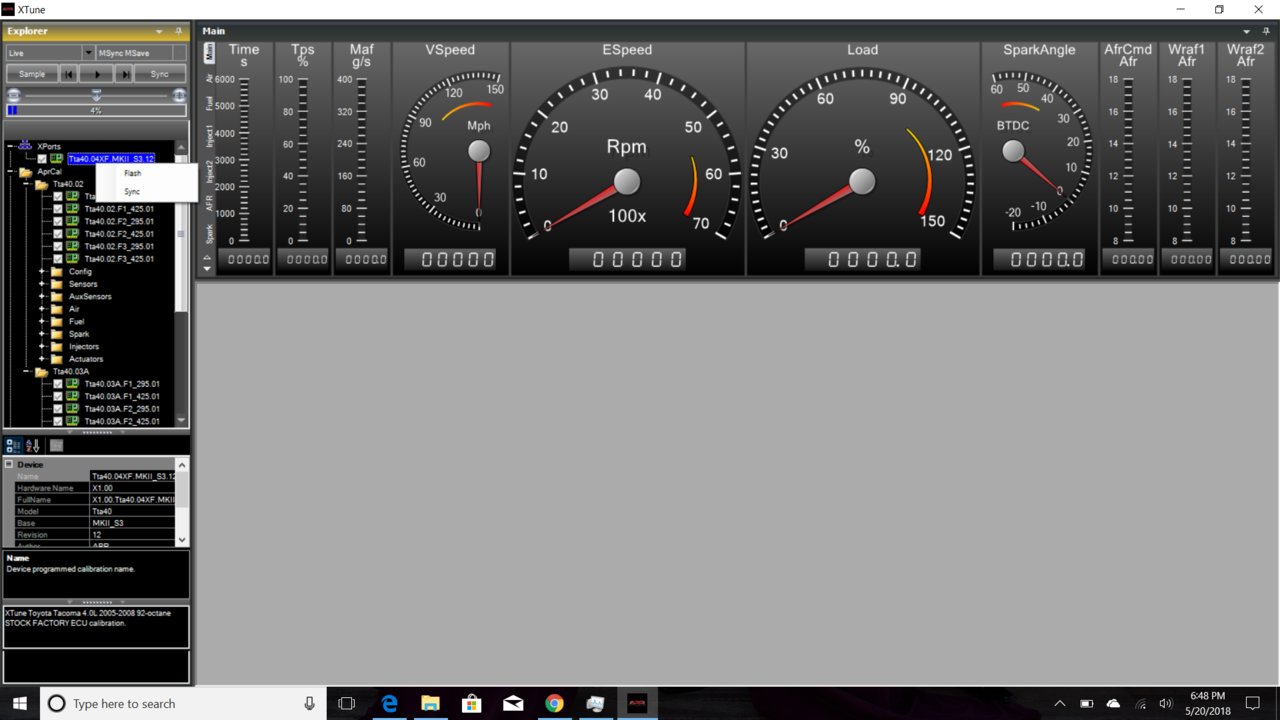Click the AprCal folder icon
1280x720 pixels.
[25, 171]
